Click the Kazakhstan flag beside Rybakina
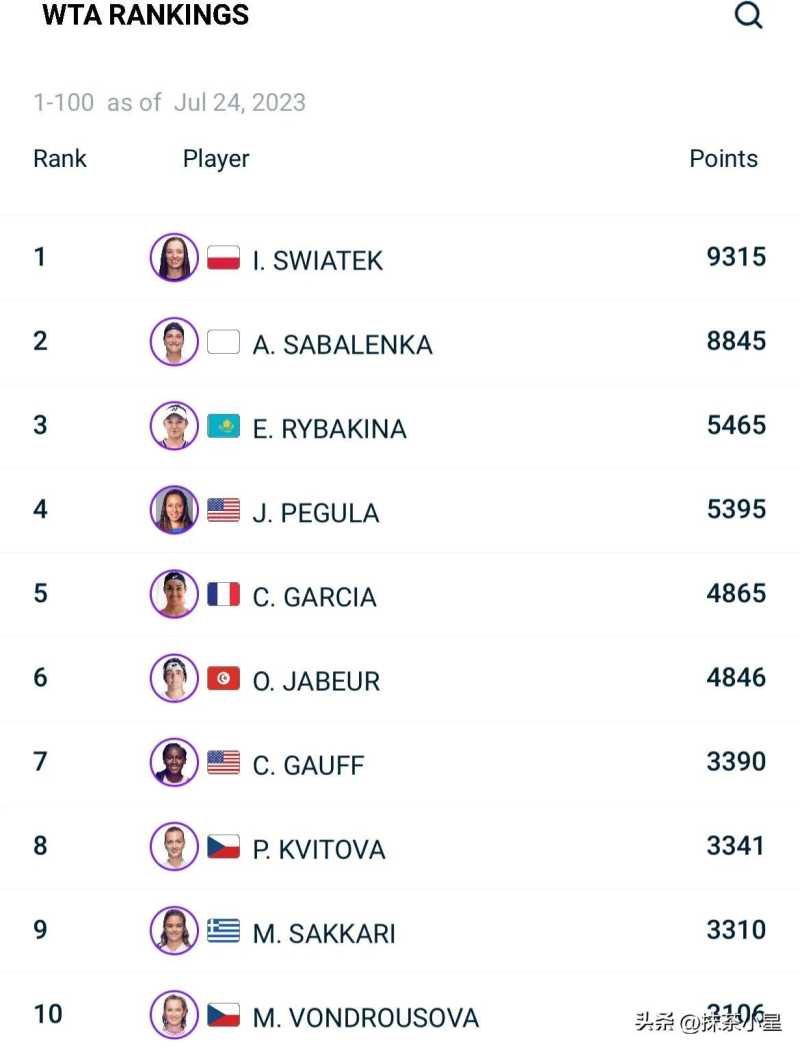The height and width of the screenshot is (1050, 800). pyautogui.click(x=223, y=427)
